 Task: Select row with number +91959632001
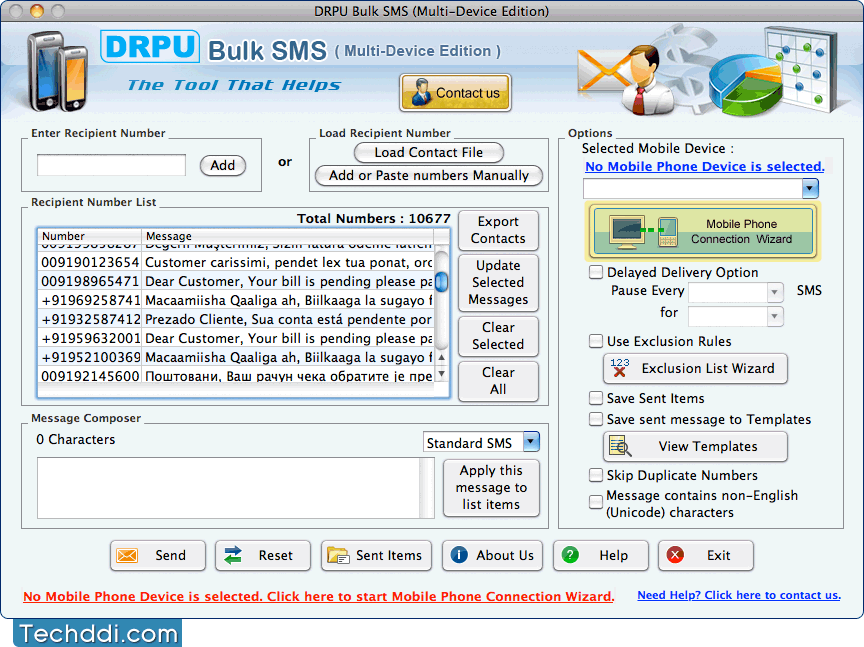coord(237,338)
